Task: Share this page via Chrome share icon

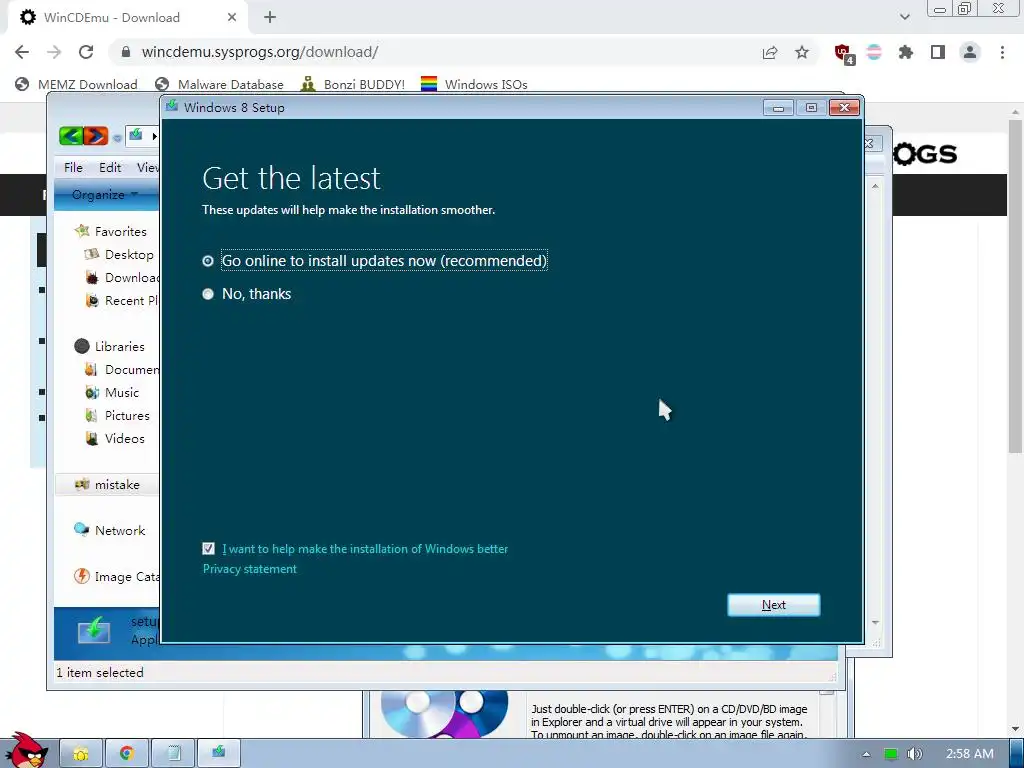Action: [x=770, y=53]
